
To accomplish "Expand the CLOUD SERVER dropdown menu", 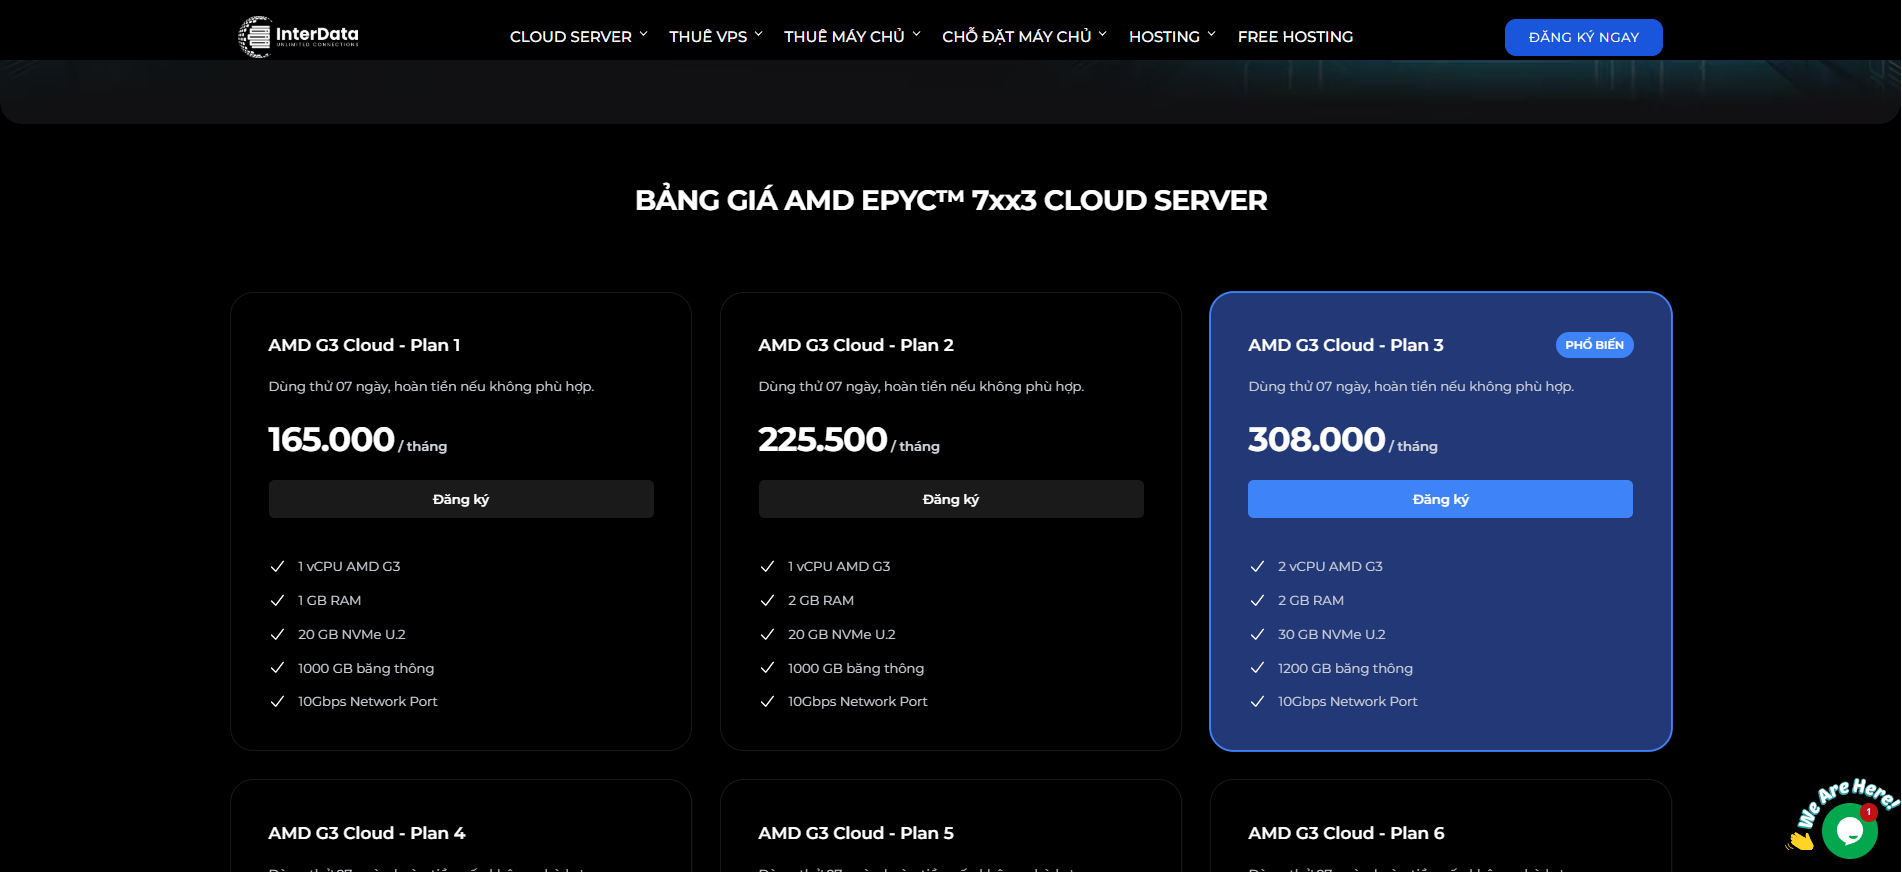I will pos(578,37).
